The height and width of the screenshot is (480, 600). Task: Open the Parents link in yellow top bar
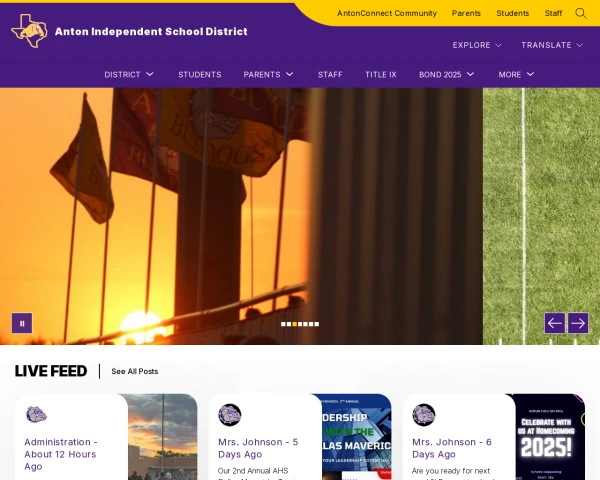click(466, 13)
